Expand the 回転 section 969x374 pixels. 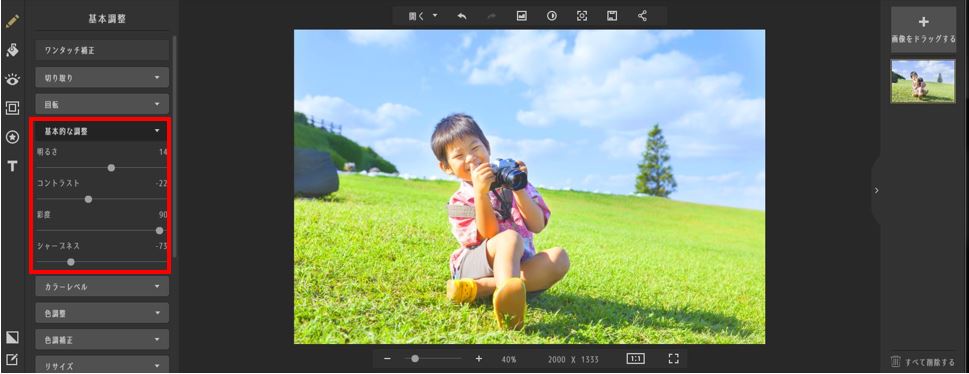click(102, 104)
